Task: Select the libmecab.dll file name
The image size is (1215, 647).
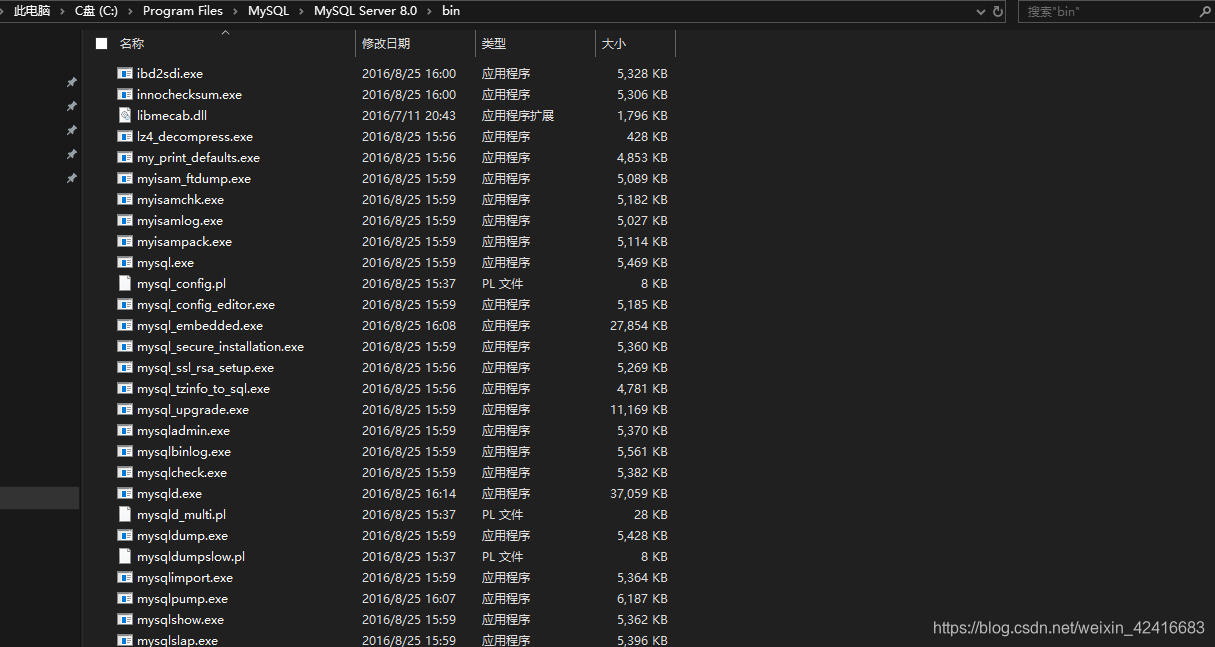Action: pyautogui.click(x=172, y=115)
